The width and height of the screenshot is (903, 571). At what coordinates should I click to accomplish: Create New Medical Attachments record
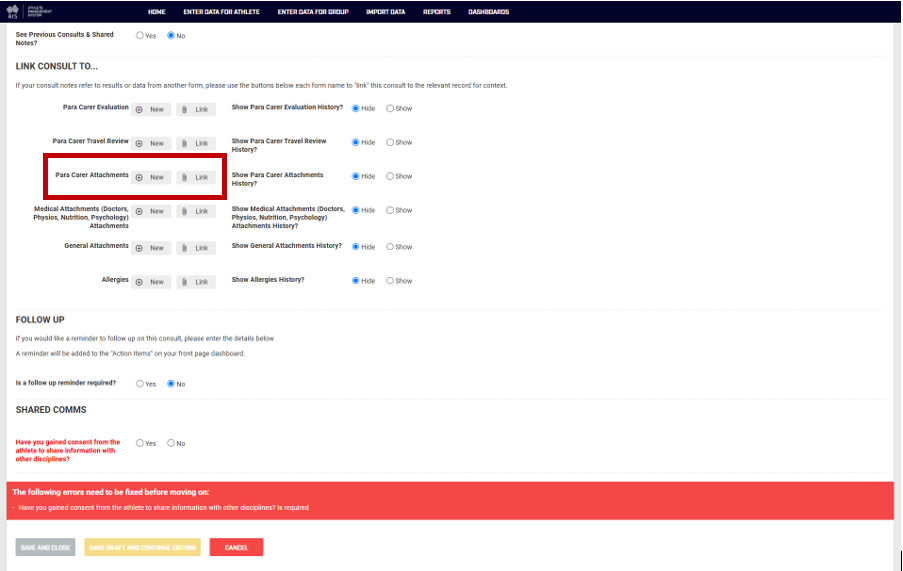click(151, 211)
